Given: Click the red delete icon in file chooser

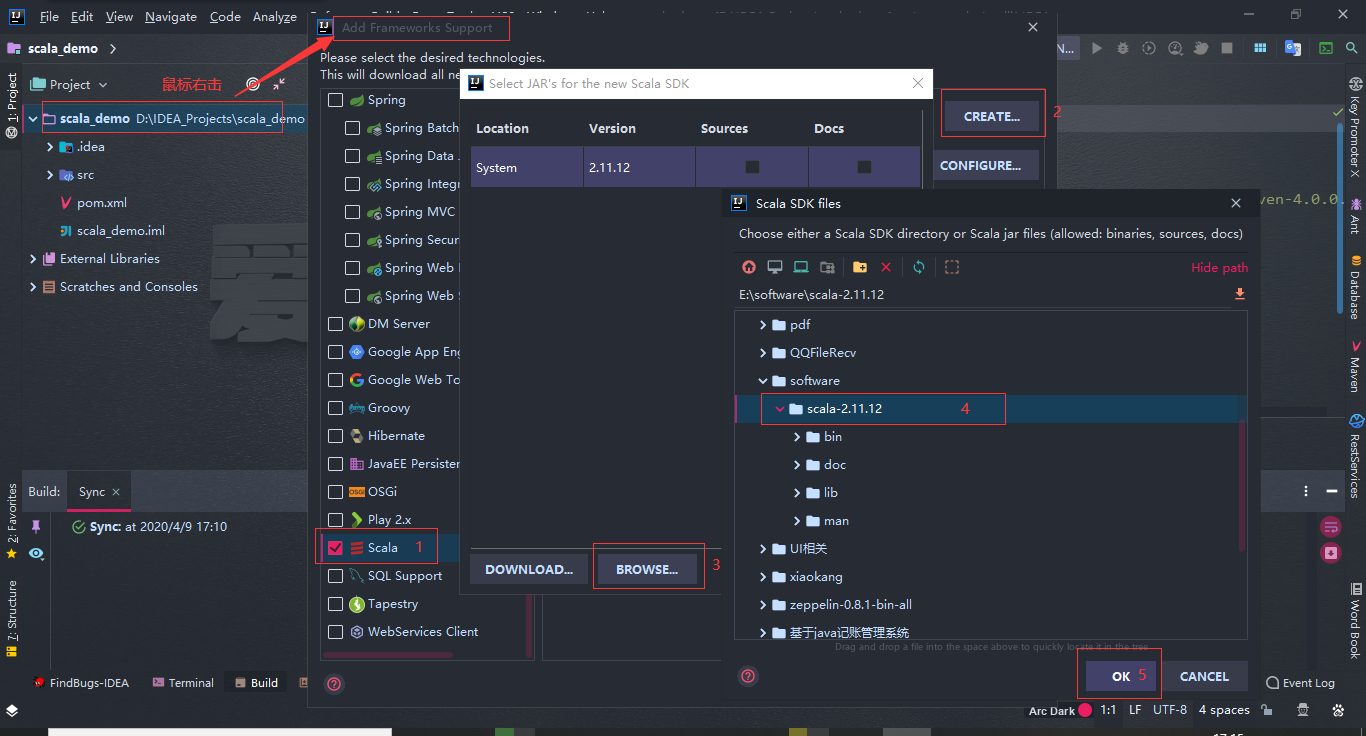Looking at the screenshot, I should click(x=886, y=267).
